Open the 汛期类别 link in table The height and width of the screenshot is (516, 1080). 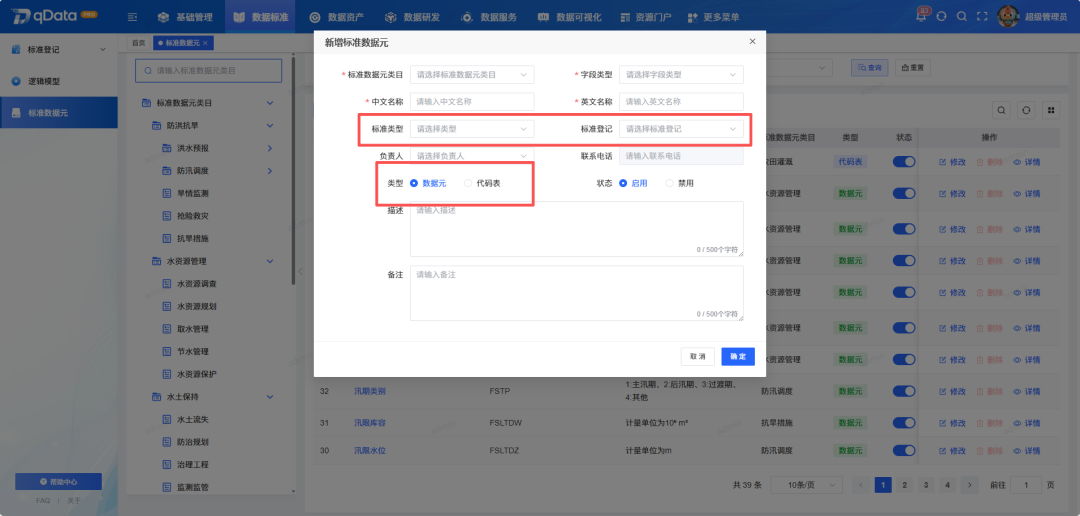[x=370, y=391]
